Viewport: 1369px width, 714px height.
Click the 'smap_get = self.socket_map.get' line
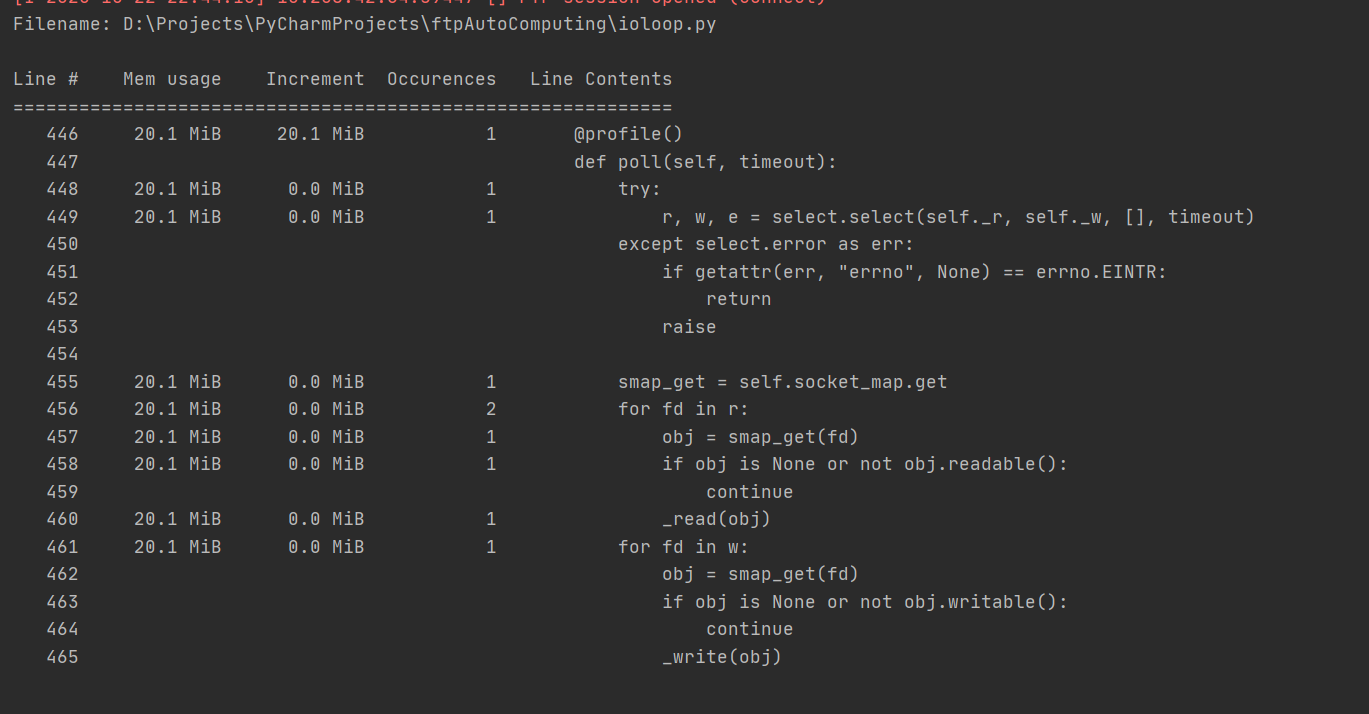(x=782, y=382)
